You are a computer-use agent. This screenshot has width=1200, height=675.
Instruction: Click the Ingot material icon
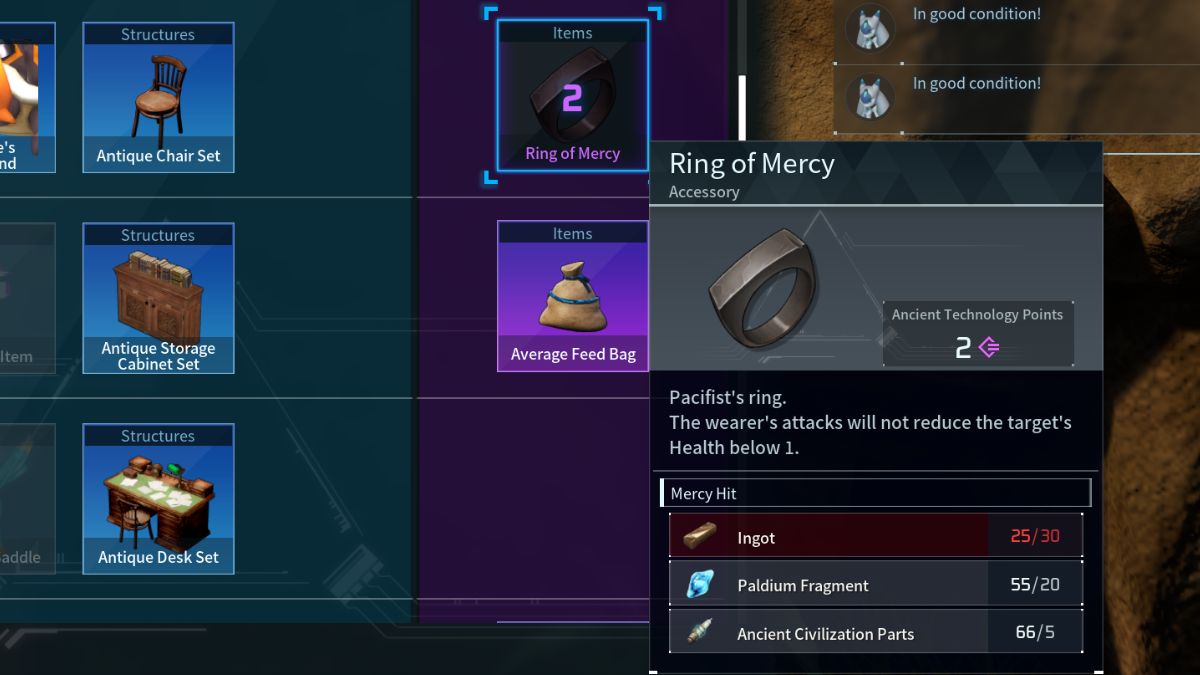(x=700, y=537)
